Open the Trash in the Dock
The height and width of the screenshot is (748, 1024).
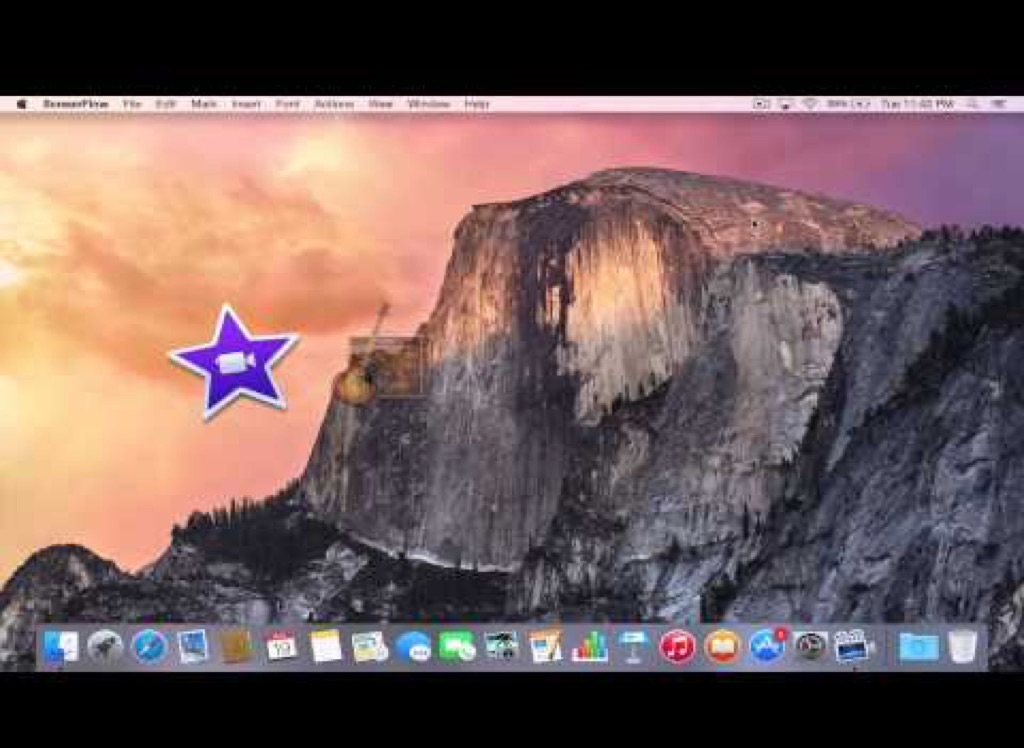coord(962,647)
